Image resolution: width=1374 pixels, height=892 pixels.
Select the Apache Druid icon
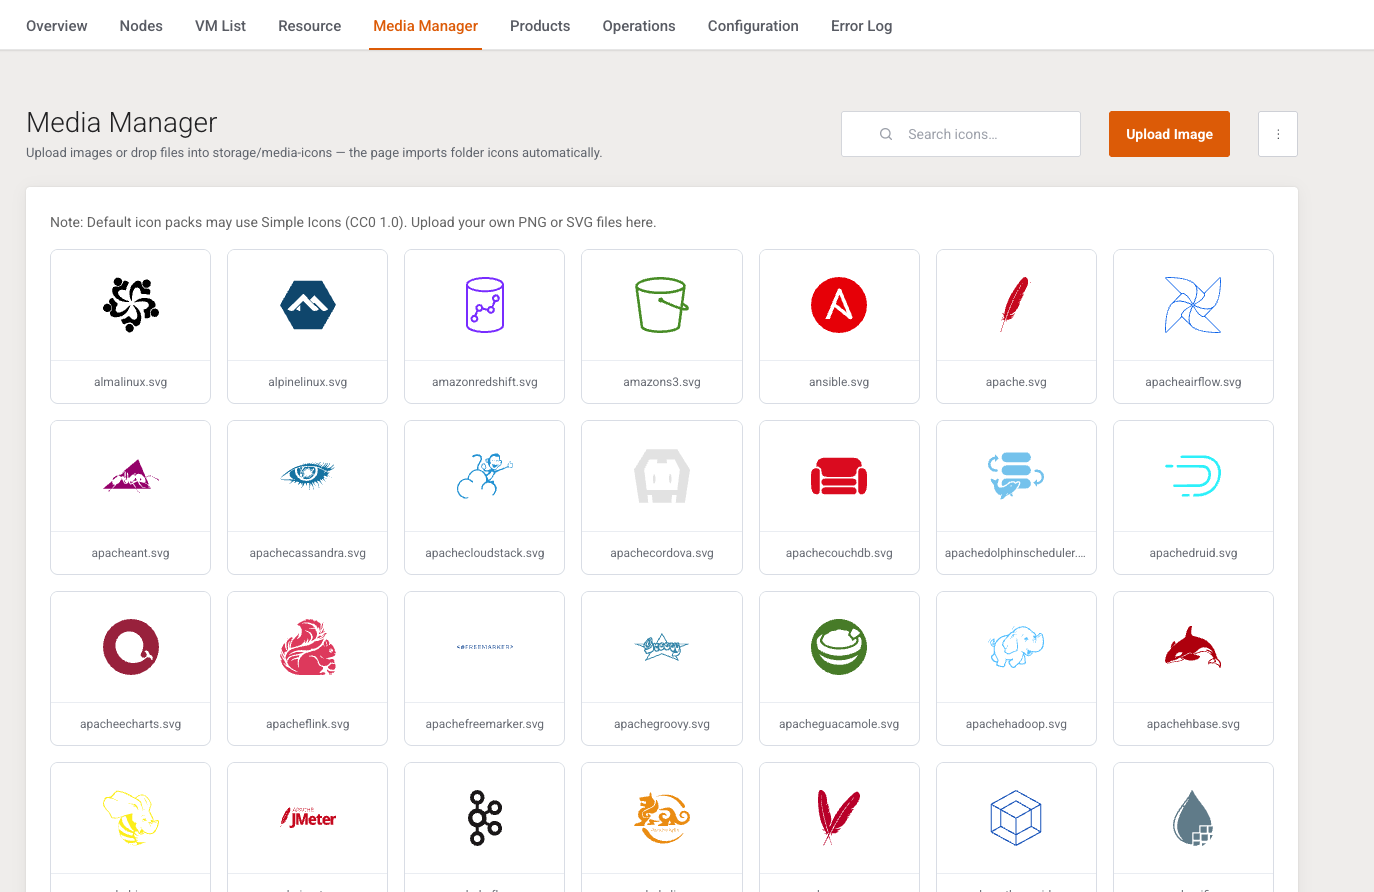pos(1193,476)
